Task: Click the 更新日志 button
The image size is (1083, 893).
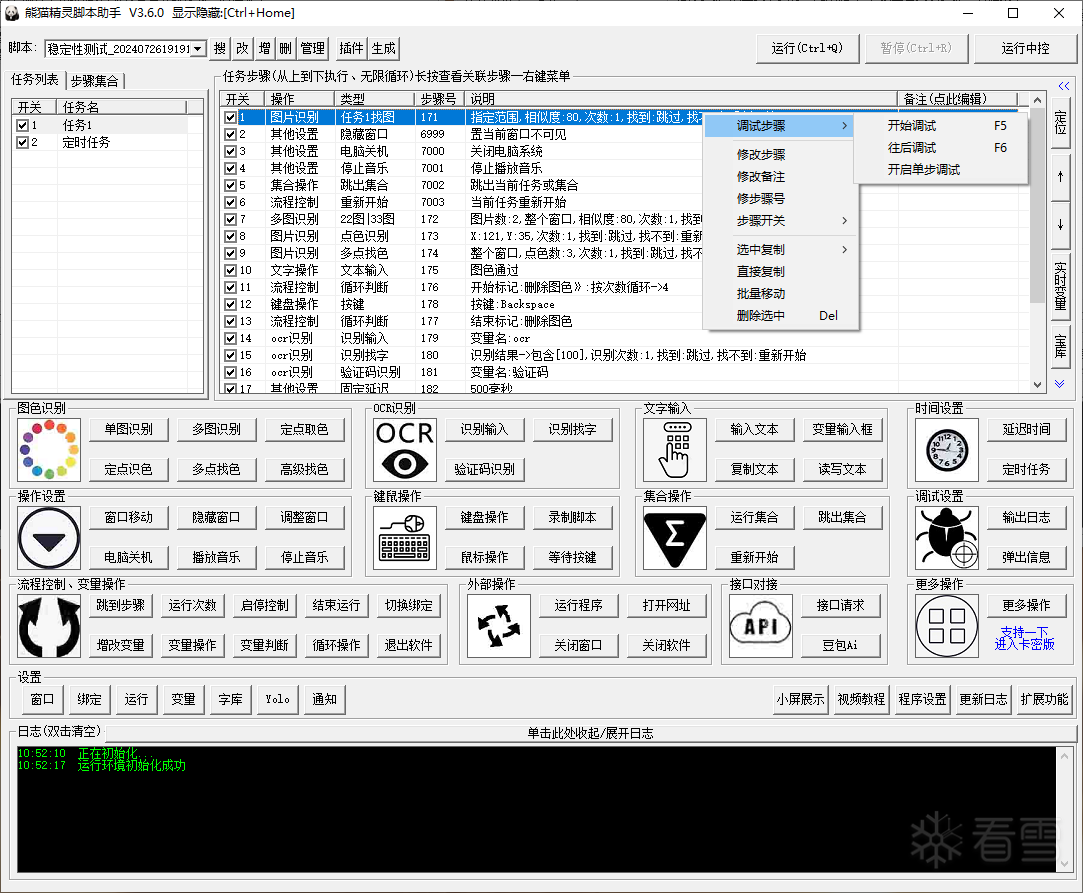Action: tap(984, 700)
